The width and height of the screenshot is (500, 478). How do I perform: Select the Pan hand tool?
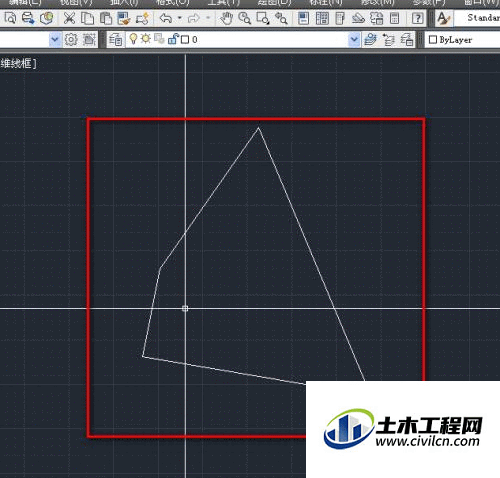[227, 18]
